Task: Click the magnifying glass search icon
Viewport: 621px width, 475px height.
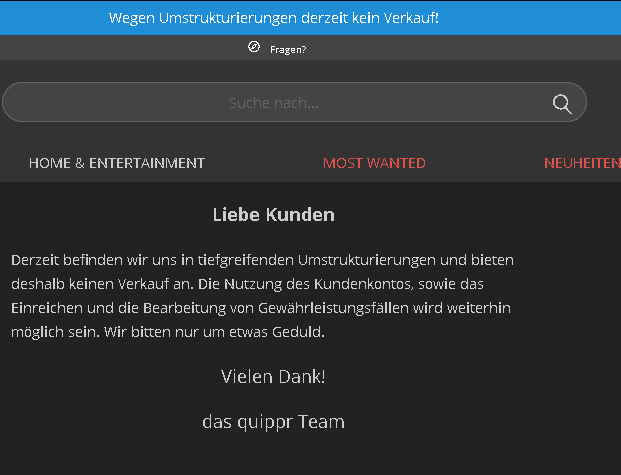Action: tap(562, 104)
